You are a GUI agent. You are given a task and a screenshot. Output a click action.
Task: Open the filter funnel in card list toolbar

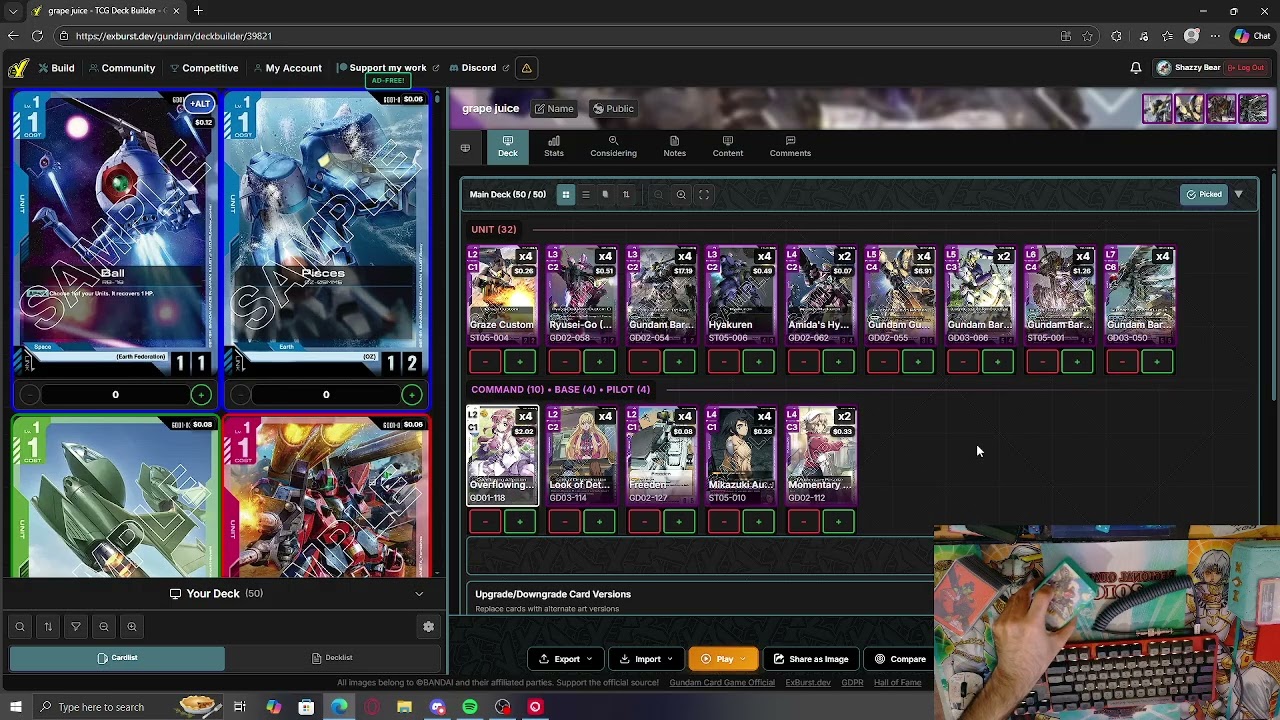coord(76,627)
